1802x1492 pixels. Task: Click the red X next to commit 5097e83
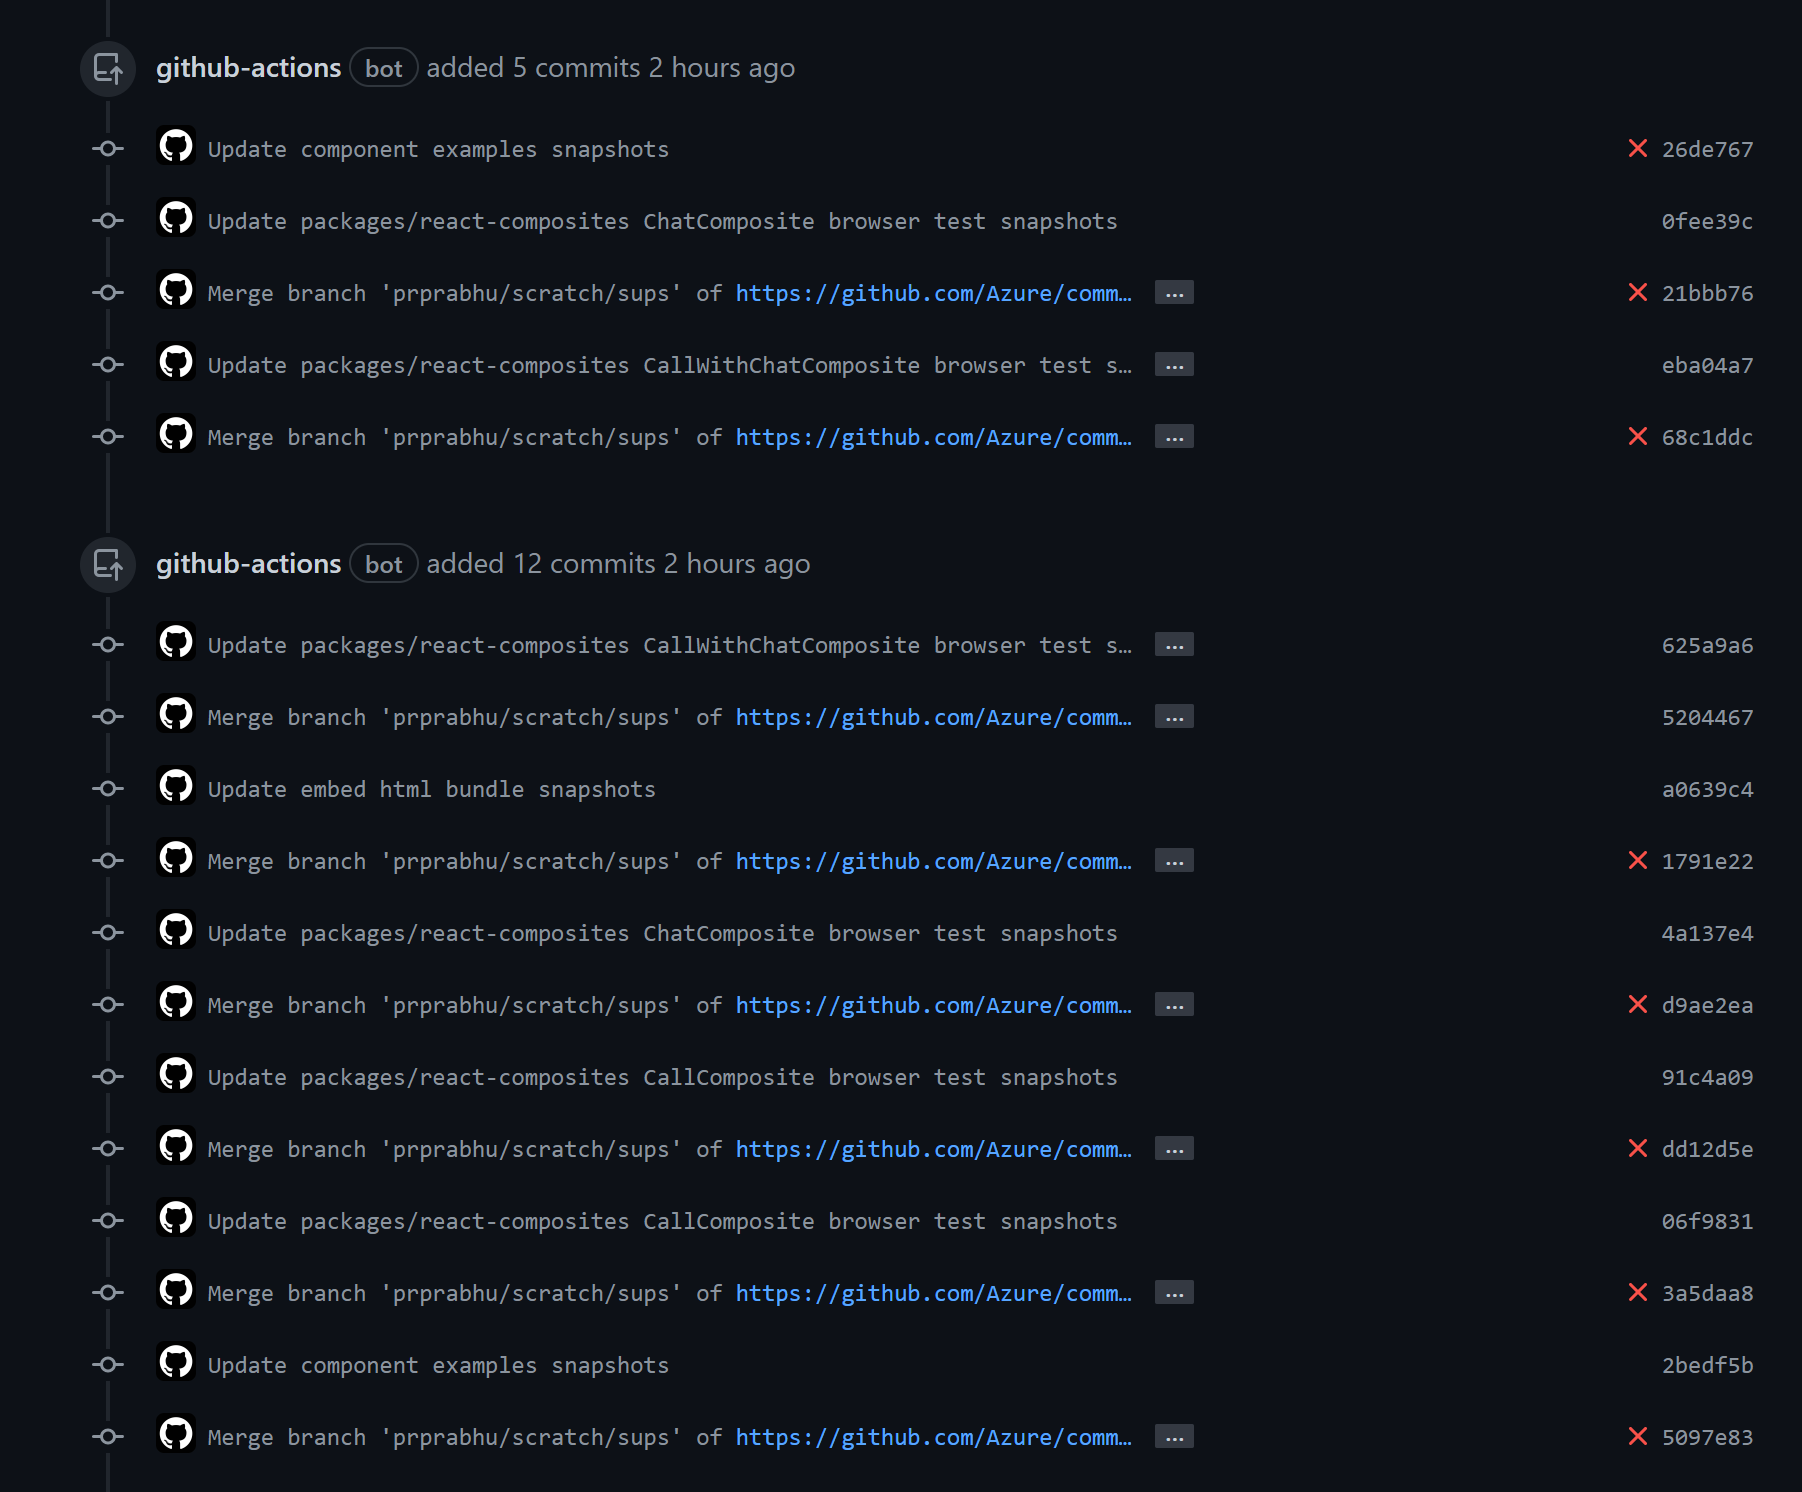coord(1637,1437)
